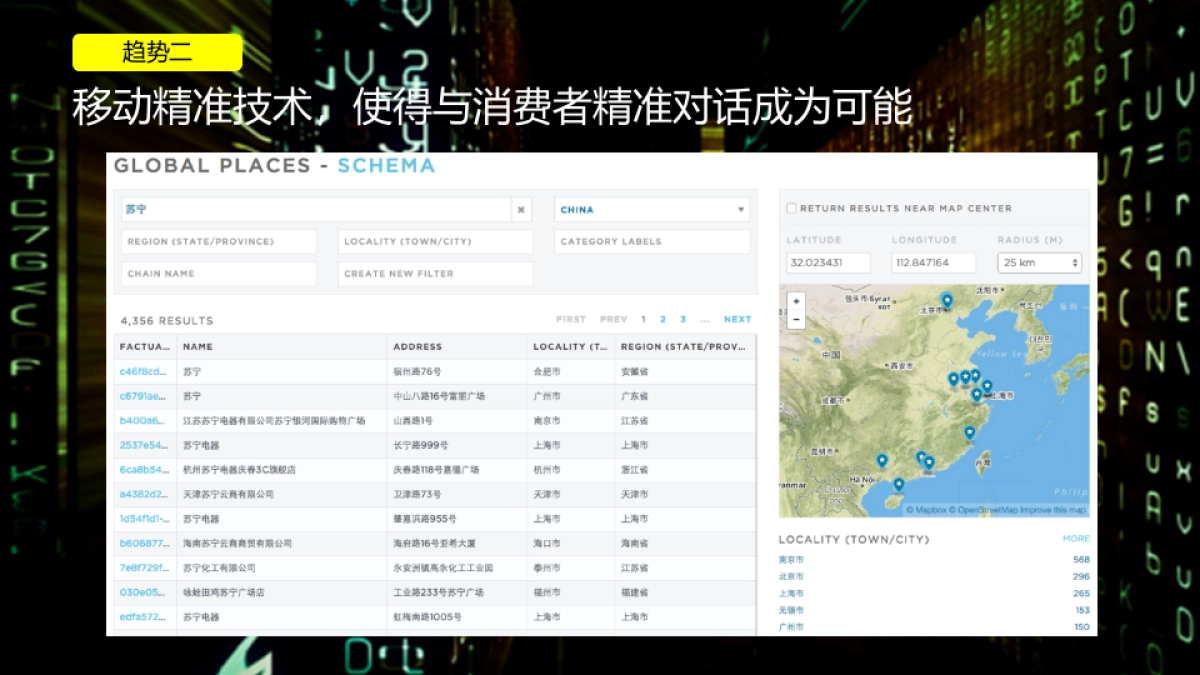The width and height of the screenshot is (1200, 675).
Task: Select the map pin near 西安市
Action: pyautogui.click(x=953, y=378)
